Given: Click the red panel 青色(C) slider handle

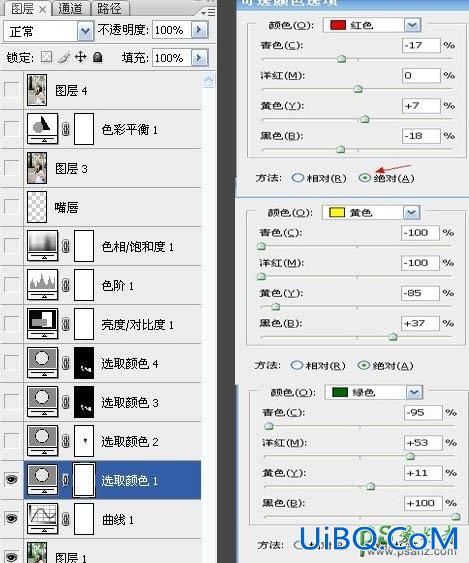Looking at the screenshot, I should [342, 59].
